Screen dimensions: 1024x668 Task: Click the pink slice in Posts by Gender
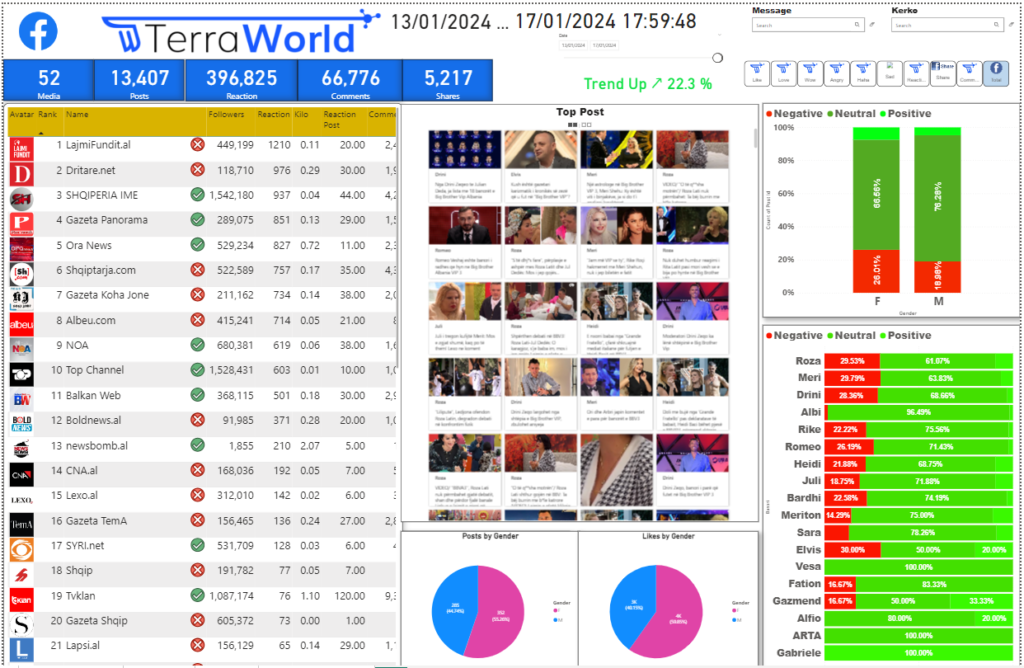coord(496,612)
